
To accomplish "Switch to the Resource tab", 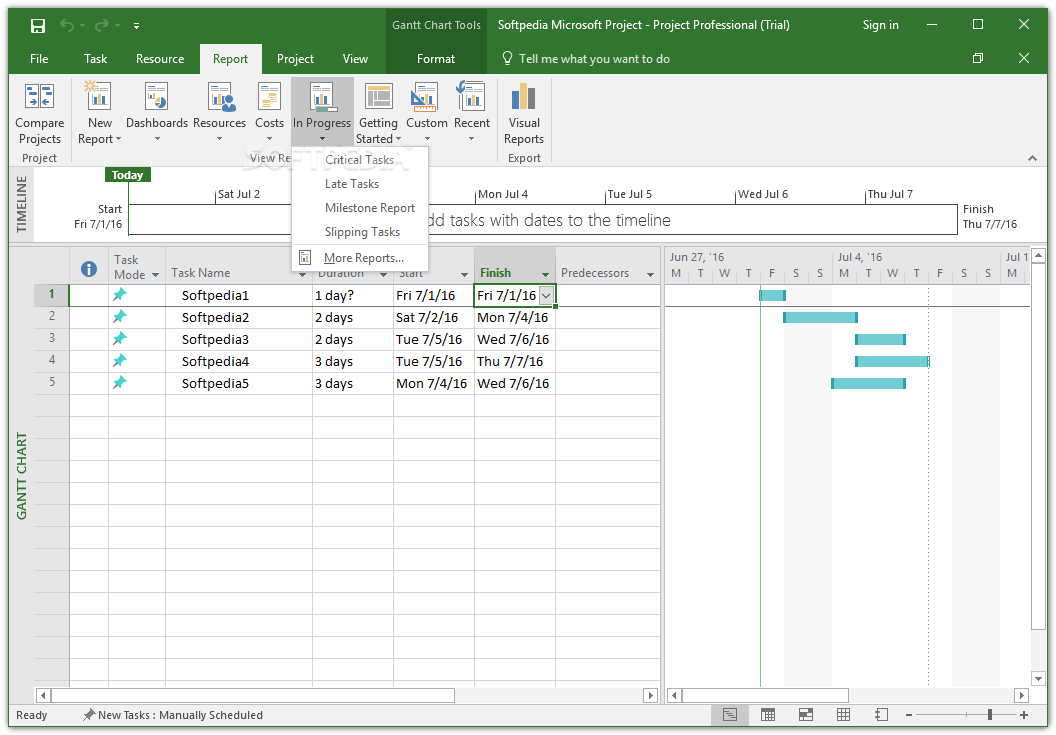I will coord(160,59).
